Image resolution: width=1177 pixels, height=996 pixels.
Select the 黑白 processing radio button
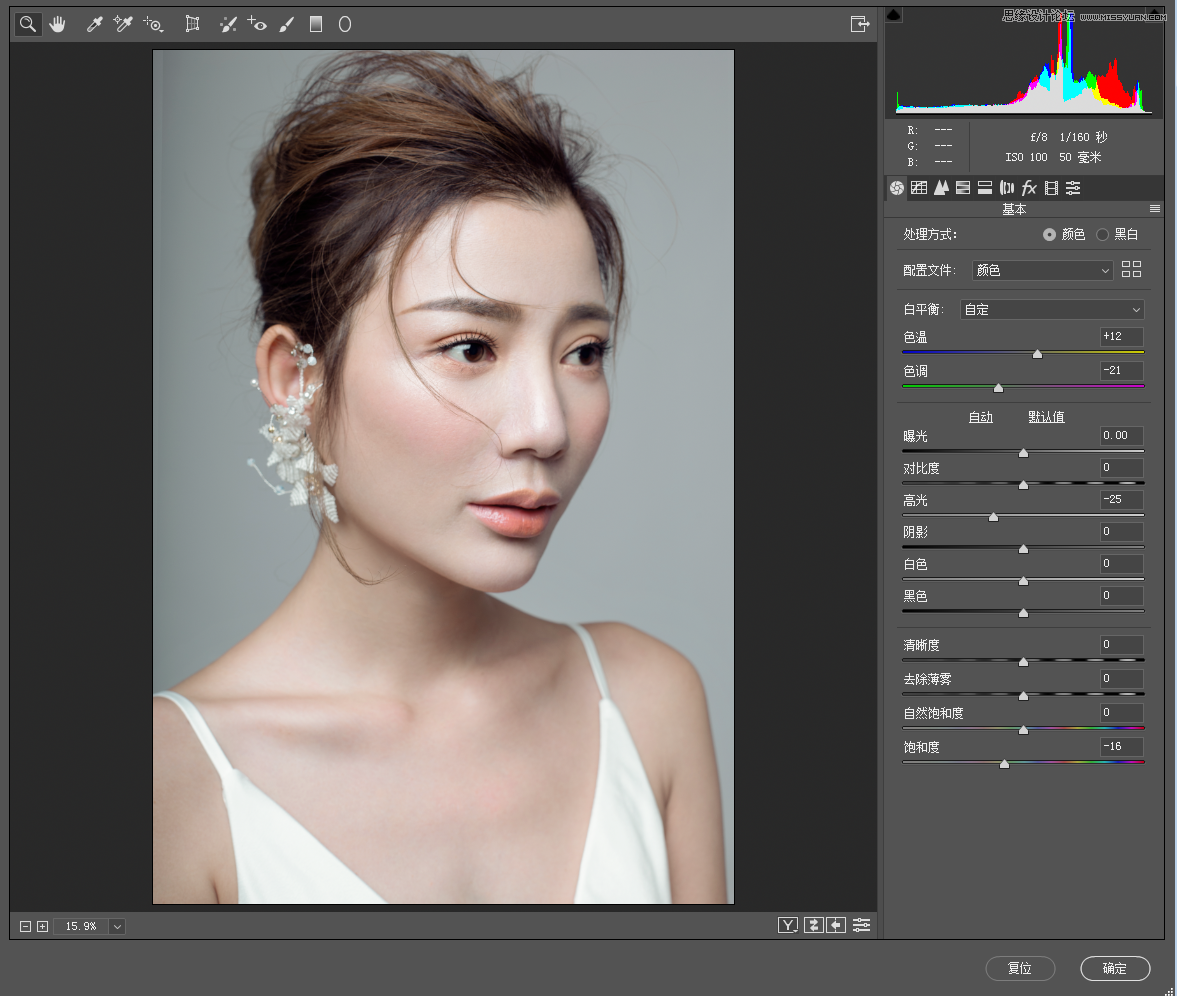1103,235
